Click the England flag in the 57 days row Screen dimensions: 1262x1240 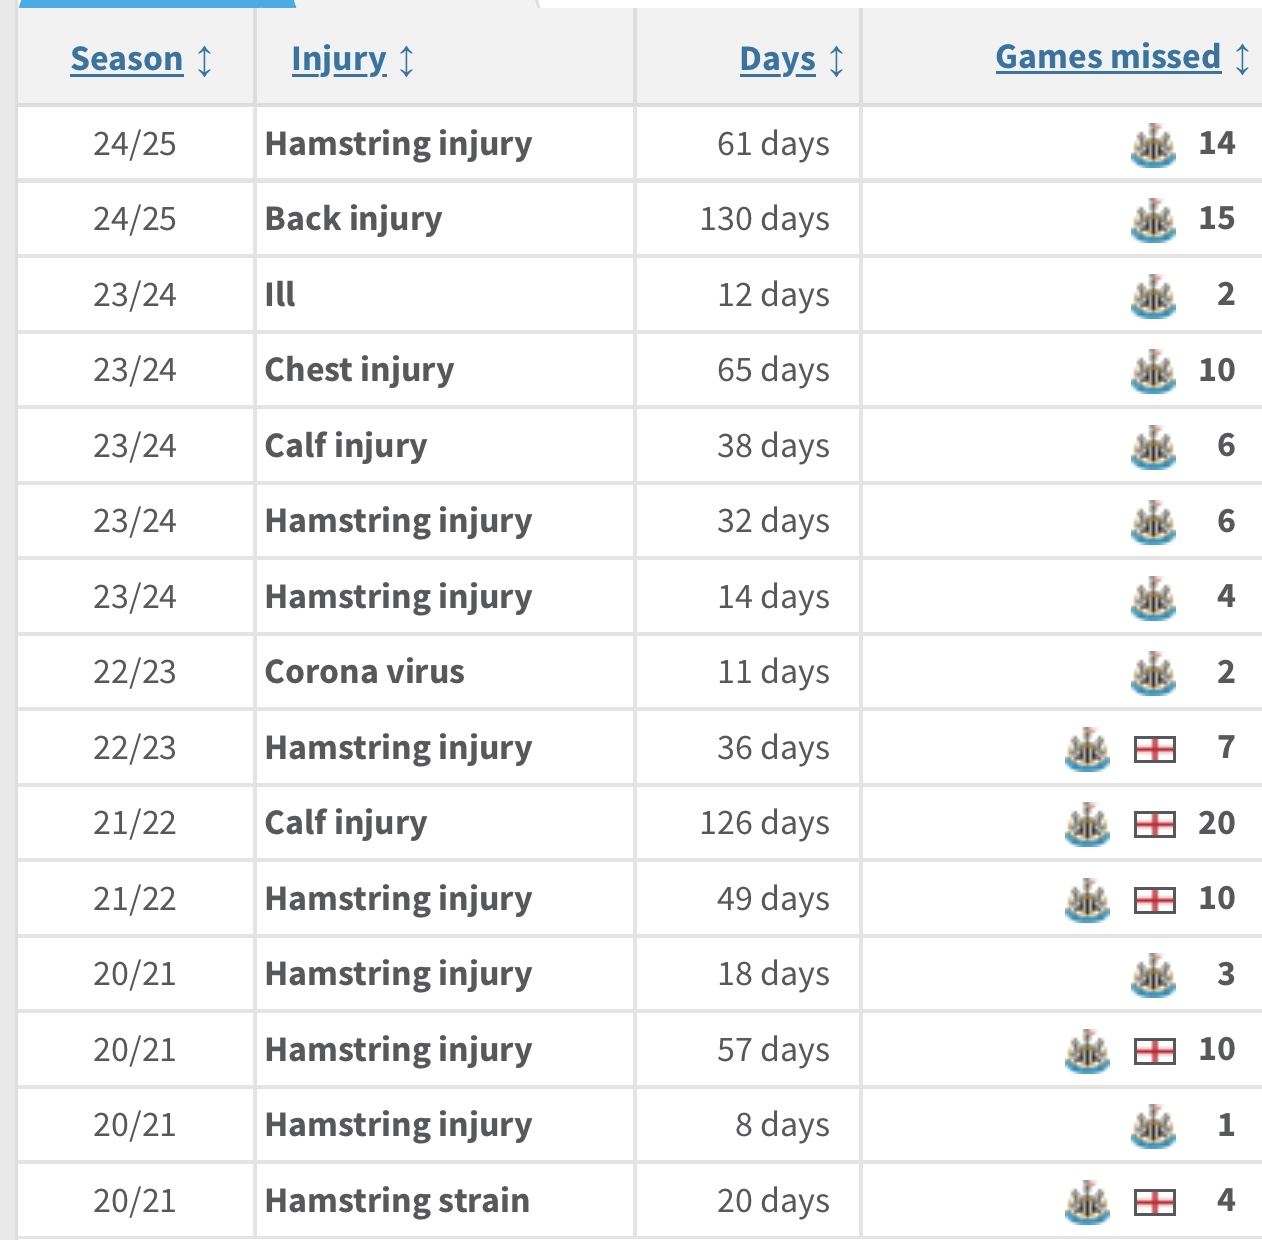pyautogui.click(x=1154, y=1051)
